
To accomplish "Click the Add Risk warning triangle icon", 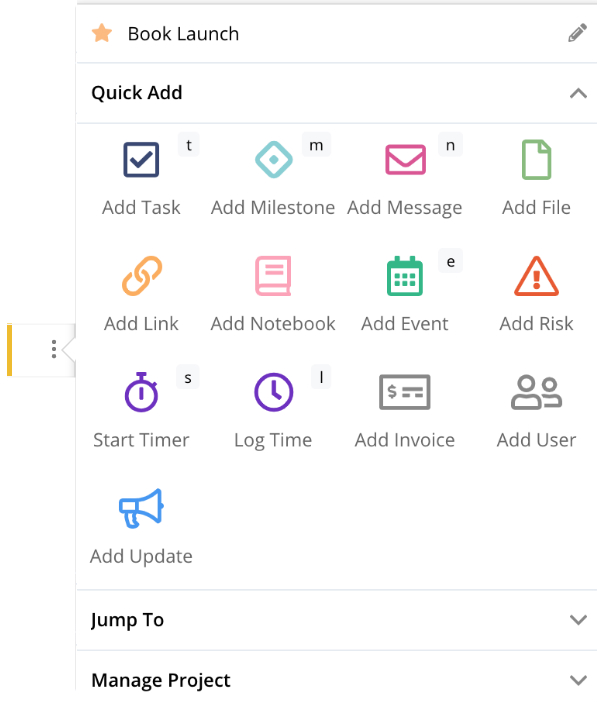I will click(537, 276).
